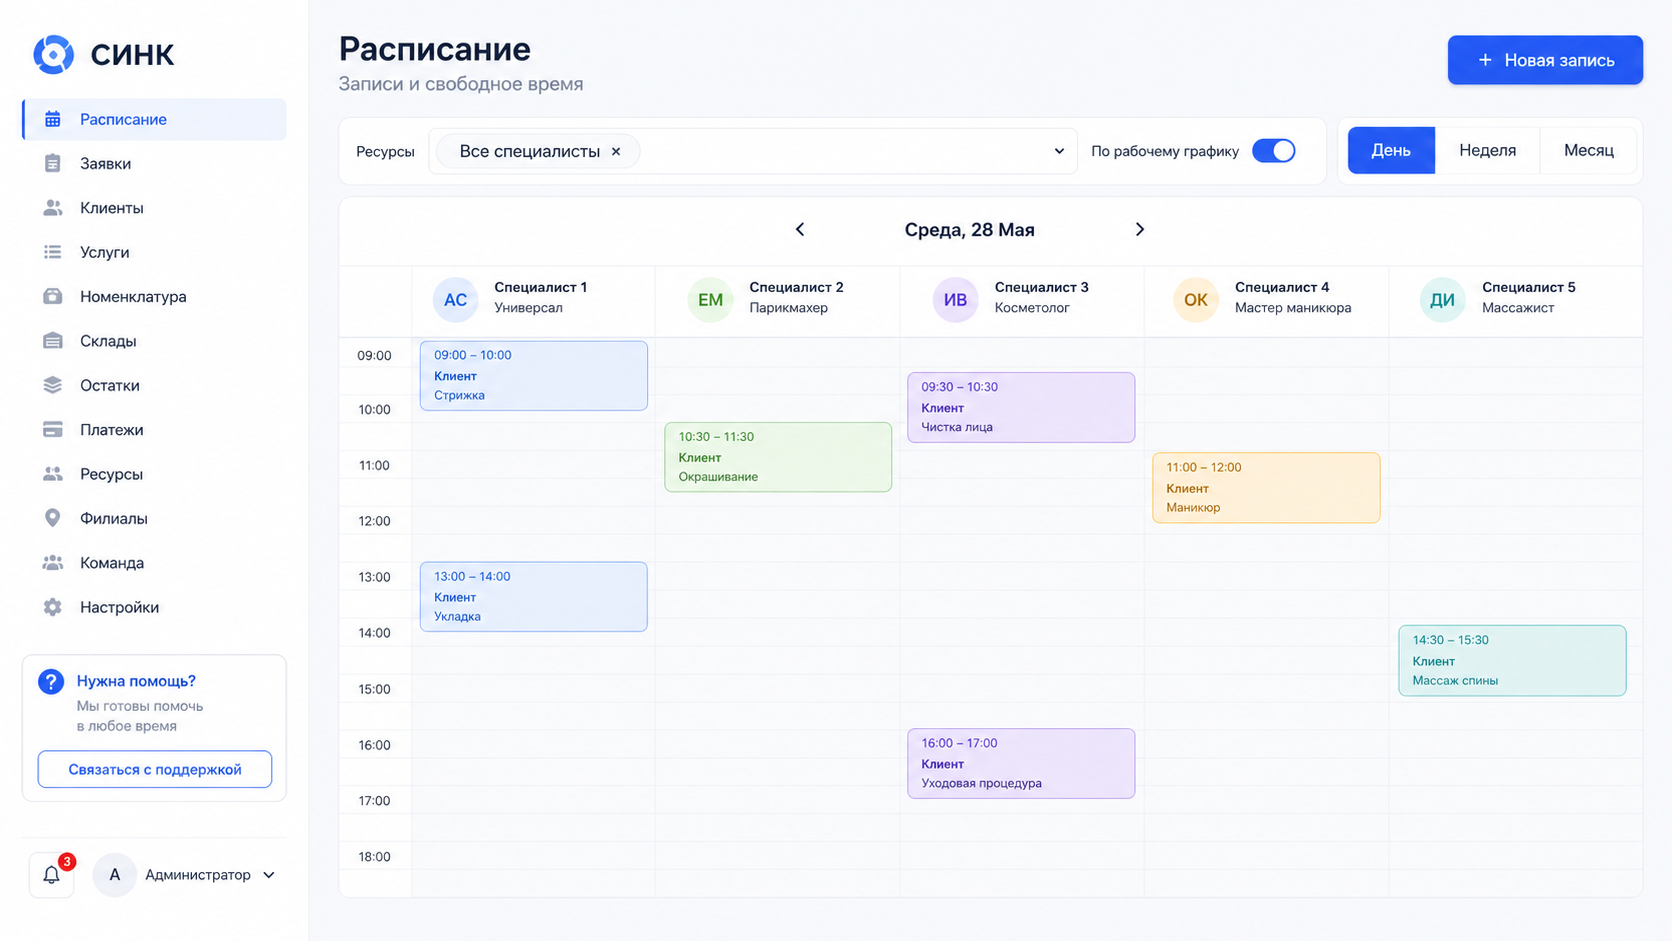The image size is (1672, 941).
Task: Click the Заявки clipboard icon
Action: [x=53, y=163]
